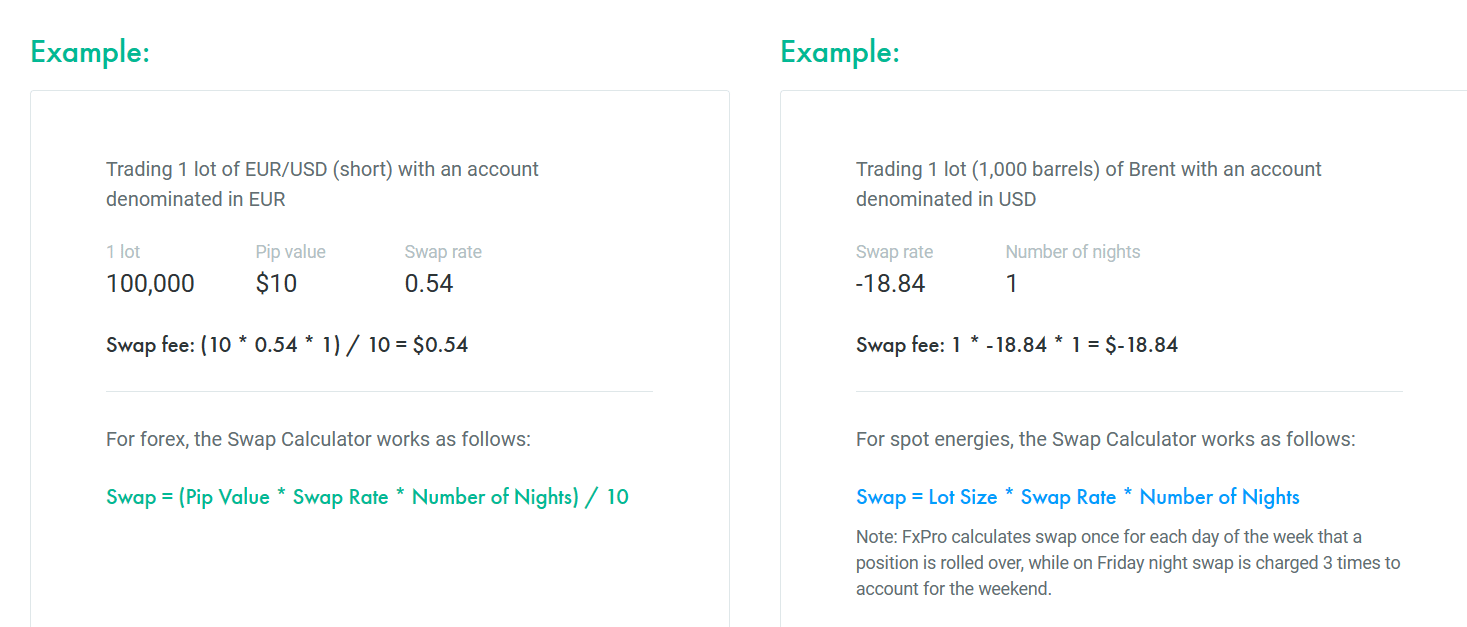The height and width of the screenshot is (627, 1467).
Task: Click the right green Example heading
Action: (840, 52)
